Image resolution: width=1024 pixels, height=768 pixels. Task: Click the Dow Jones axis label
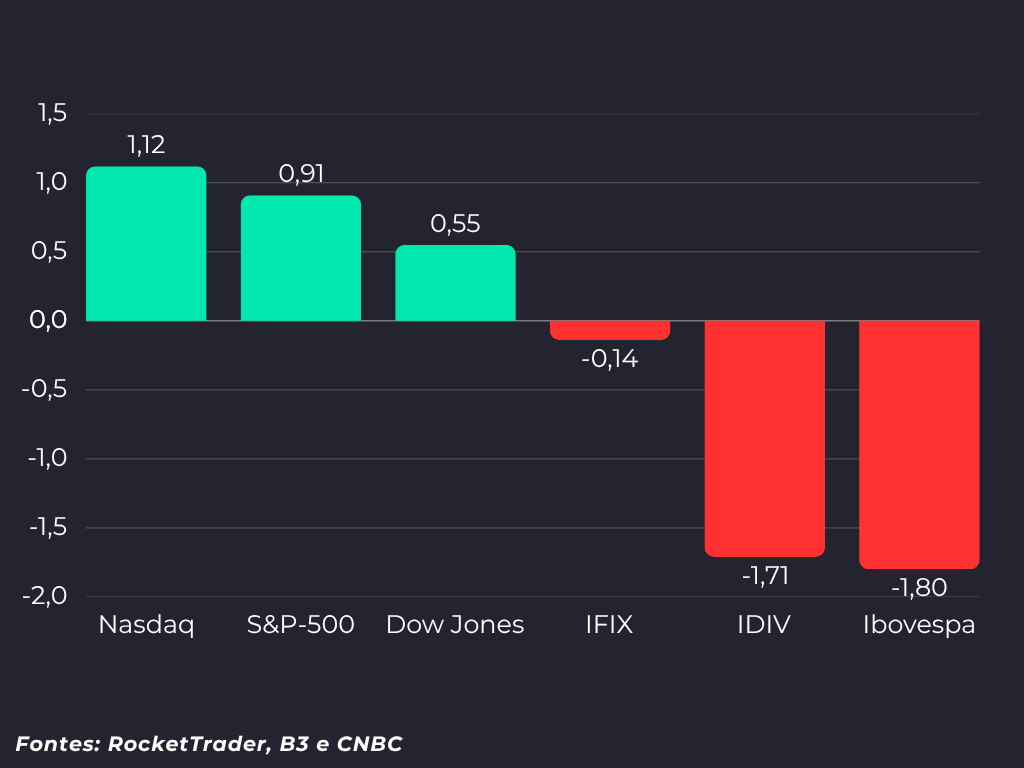click(x=455, y=625)
